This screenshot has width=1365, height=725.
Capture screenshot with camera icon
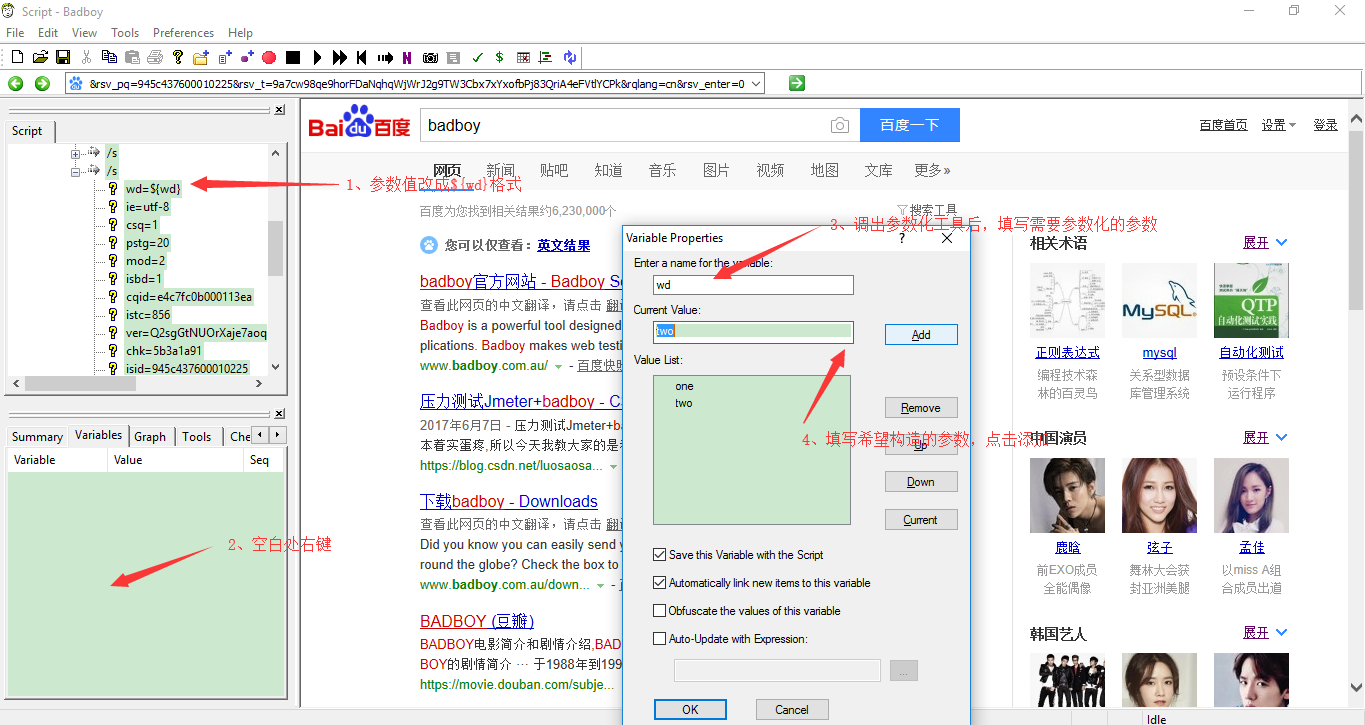tap(430, 57)
